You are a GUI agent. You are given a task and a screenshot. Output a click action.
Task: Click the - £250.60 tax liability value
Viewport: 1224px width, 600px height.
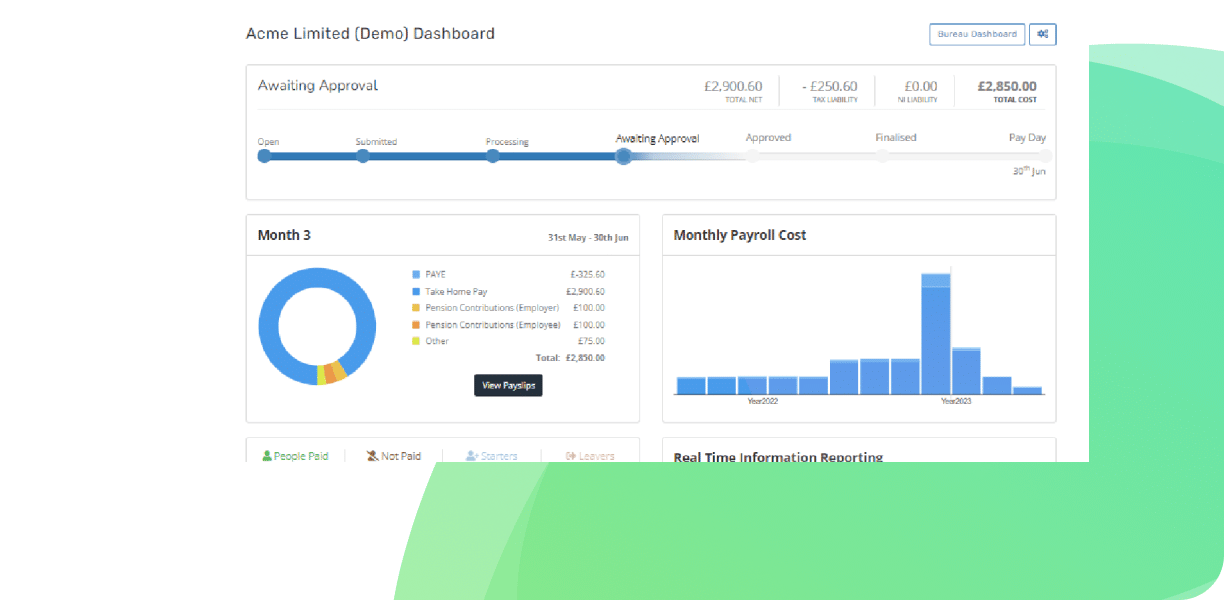tap(830, 86)
